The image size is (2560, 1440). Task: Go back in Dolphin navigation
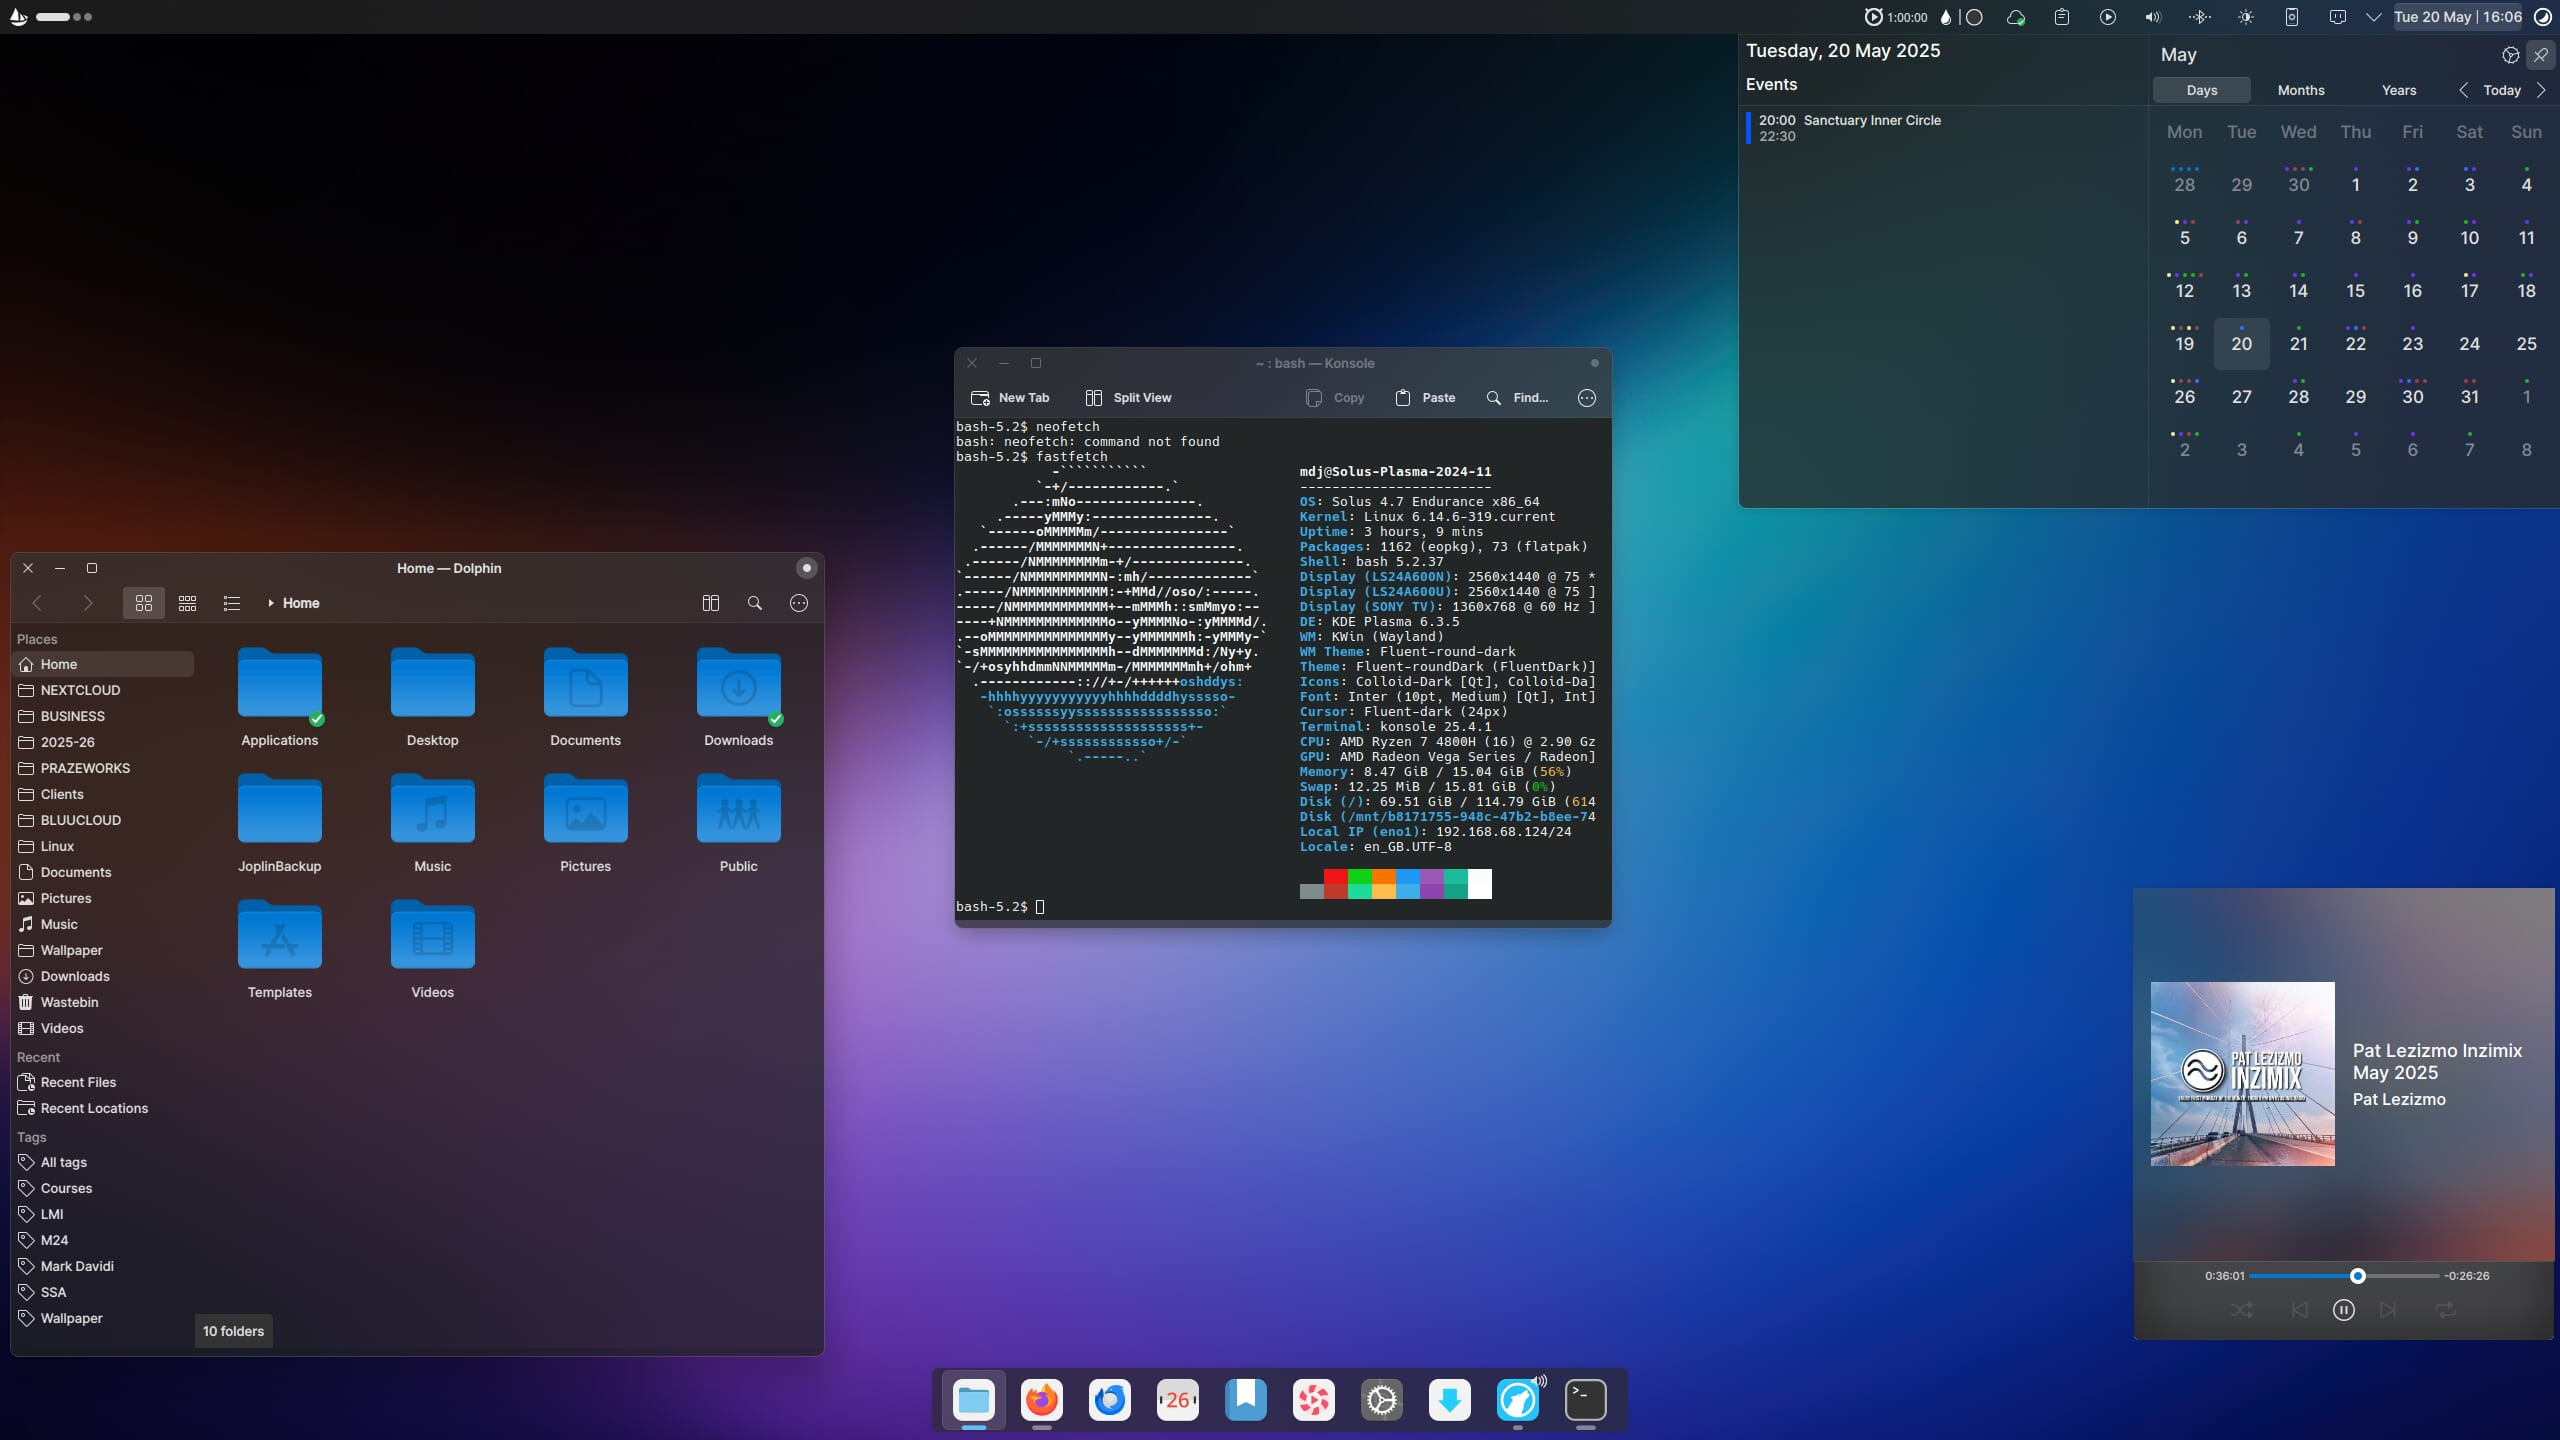37,603
